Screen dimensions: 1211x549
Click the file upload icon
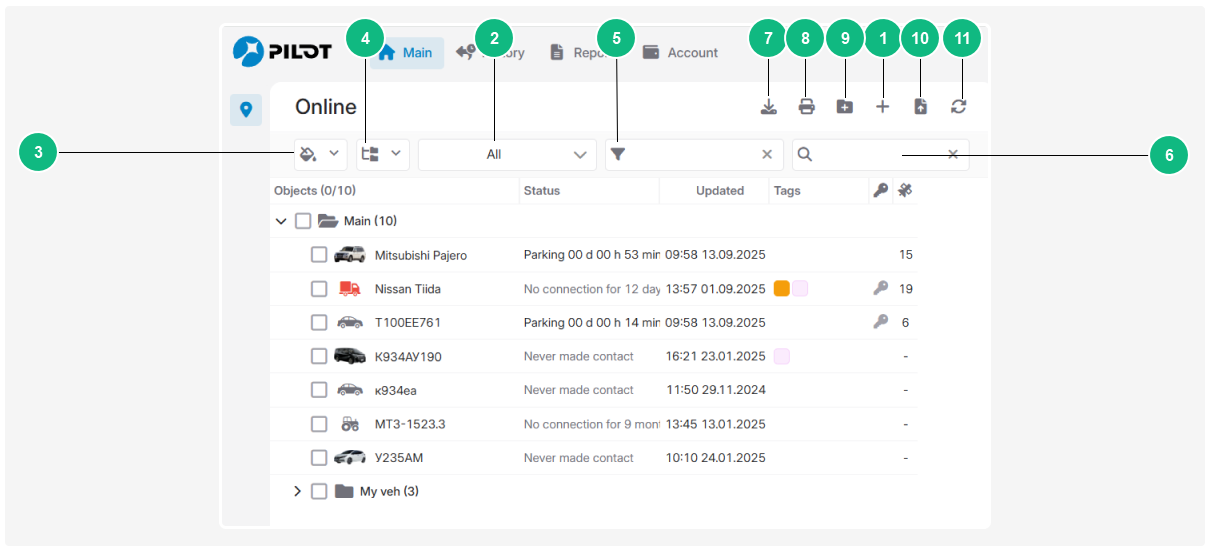point(920,107)
